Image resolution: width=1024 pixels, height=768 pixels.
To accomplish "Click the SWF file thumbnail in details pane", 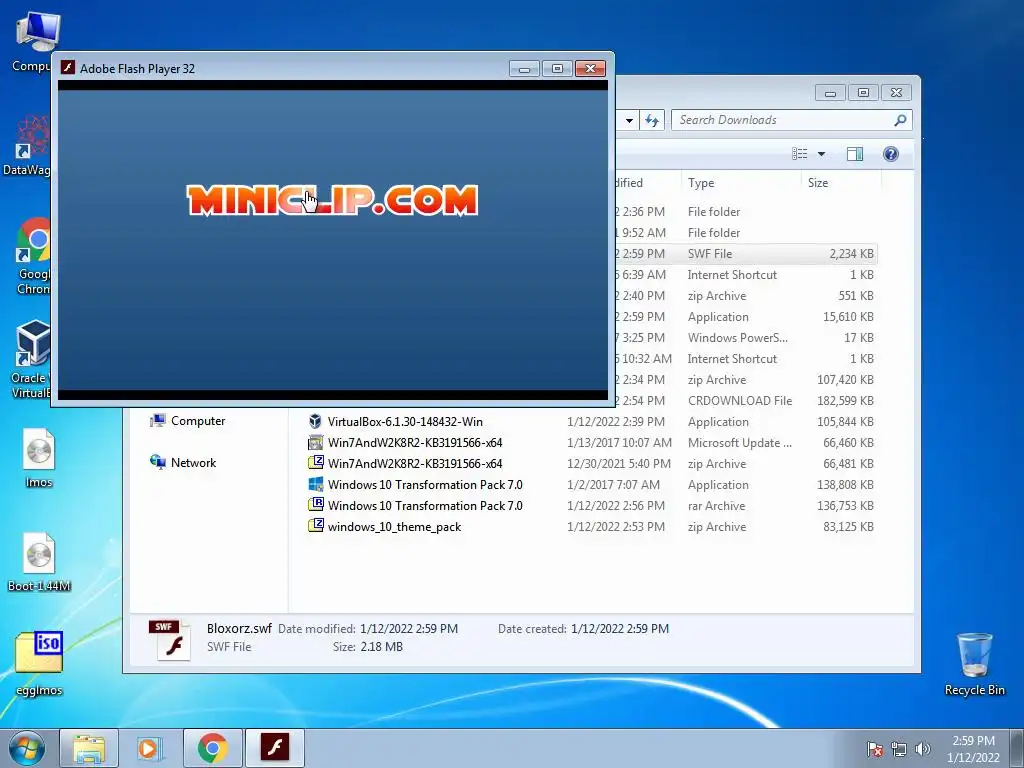I will pyautogui.click(x=170, y=639).
